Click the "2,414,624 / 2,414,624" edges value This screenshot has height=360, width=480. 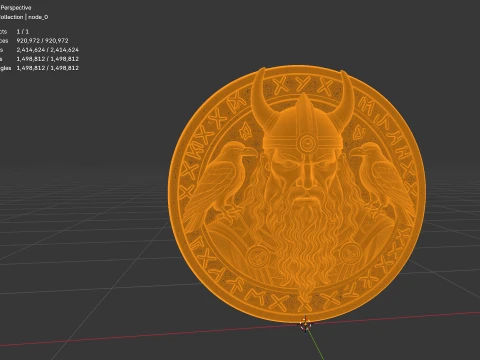point(48,50)
